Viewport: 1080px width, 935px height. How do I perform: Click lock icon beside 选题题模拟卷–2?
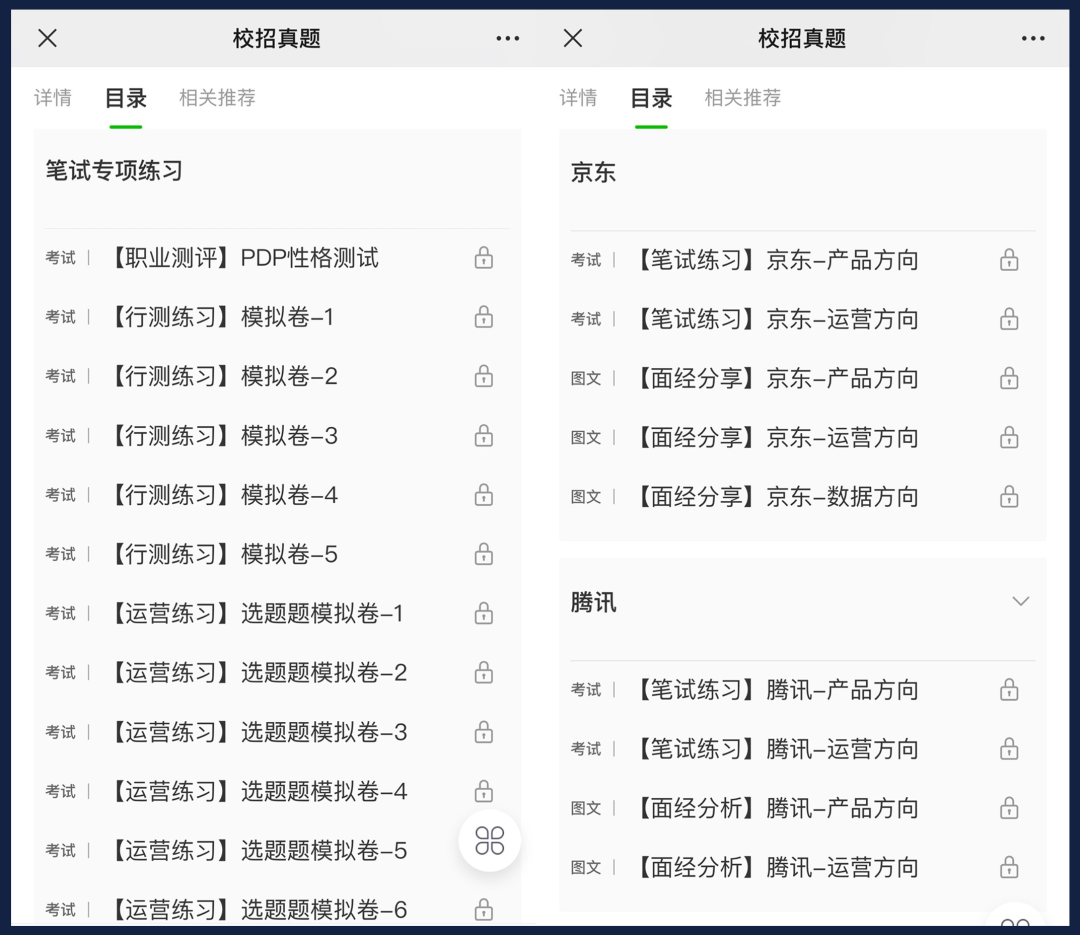click(x=484, y=672)
